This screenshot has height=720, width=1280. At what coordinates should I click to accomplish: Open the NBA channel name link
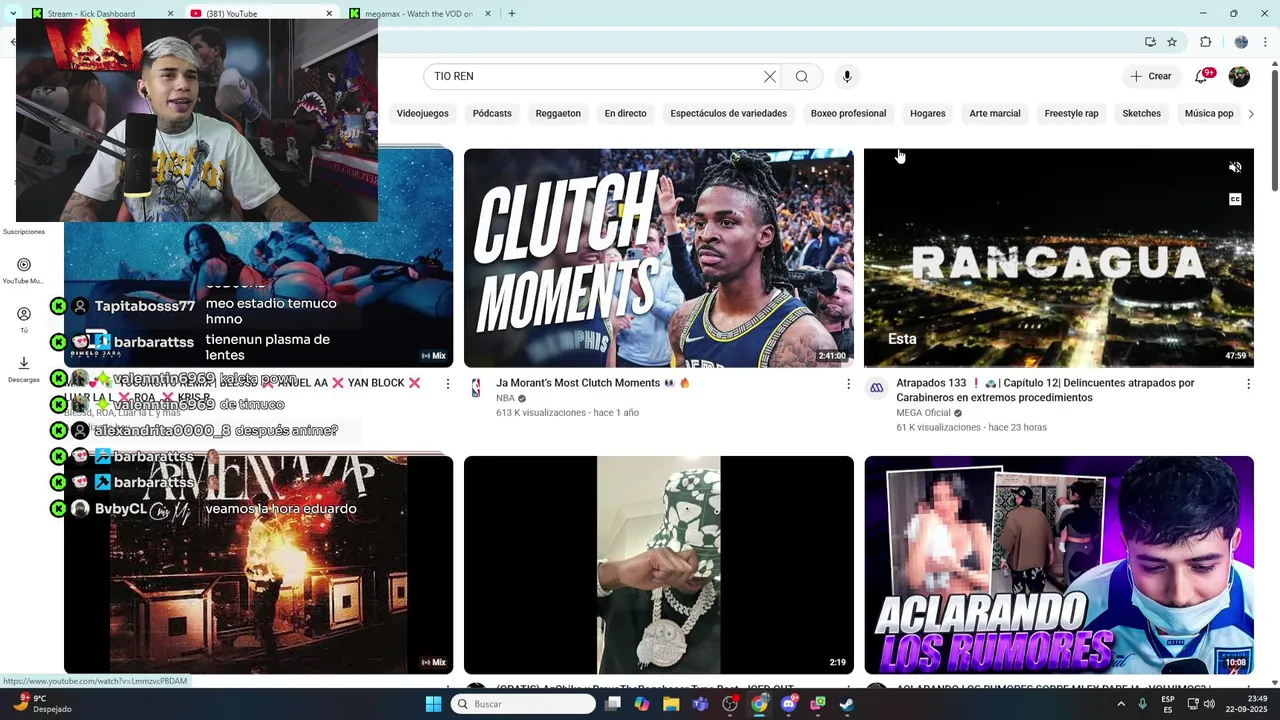pyautogui.click(x=505, y=398)
